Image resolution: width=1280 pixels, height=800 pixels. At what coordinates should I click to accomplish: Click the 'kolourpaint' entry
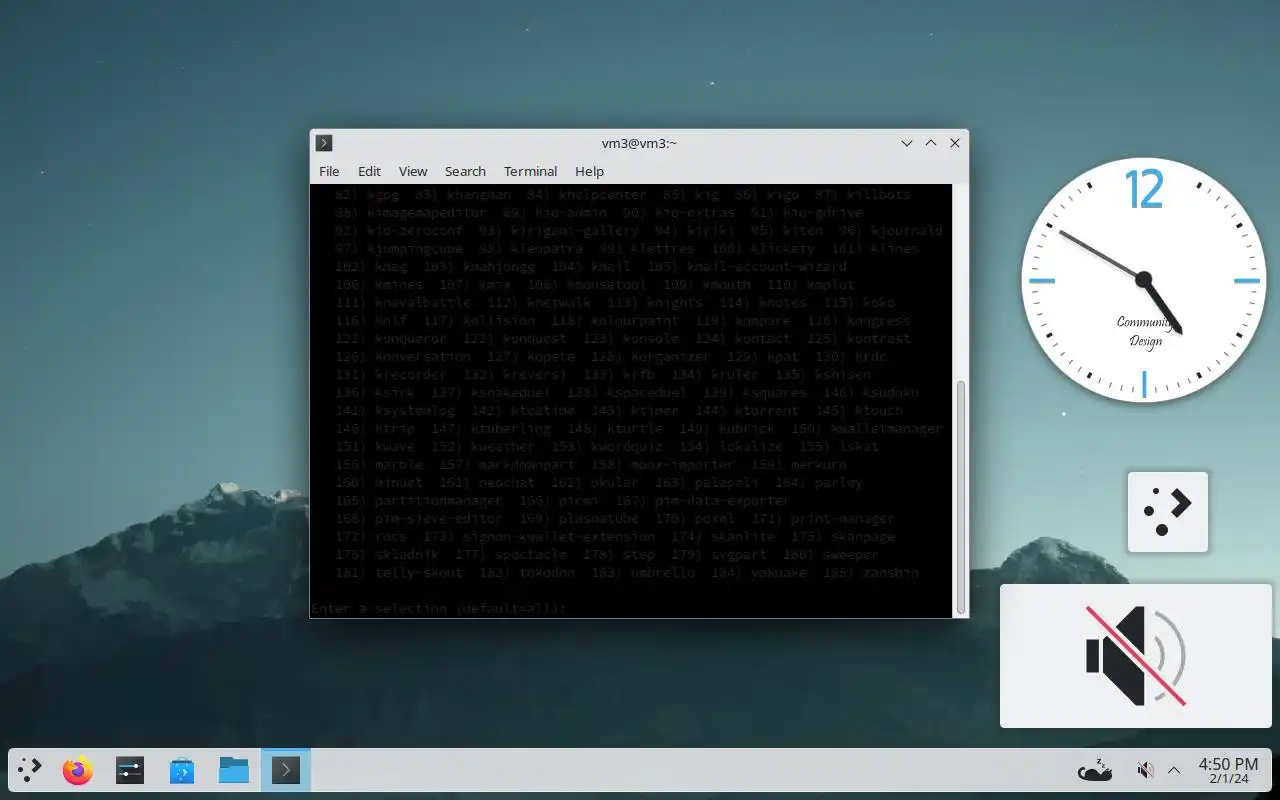click(634, 320)
